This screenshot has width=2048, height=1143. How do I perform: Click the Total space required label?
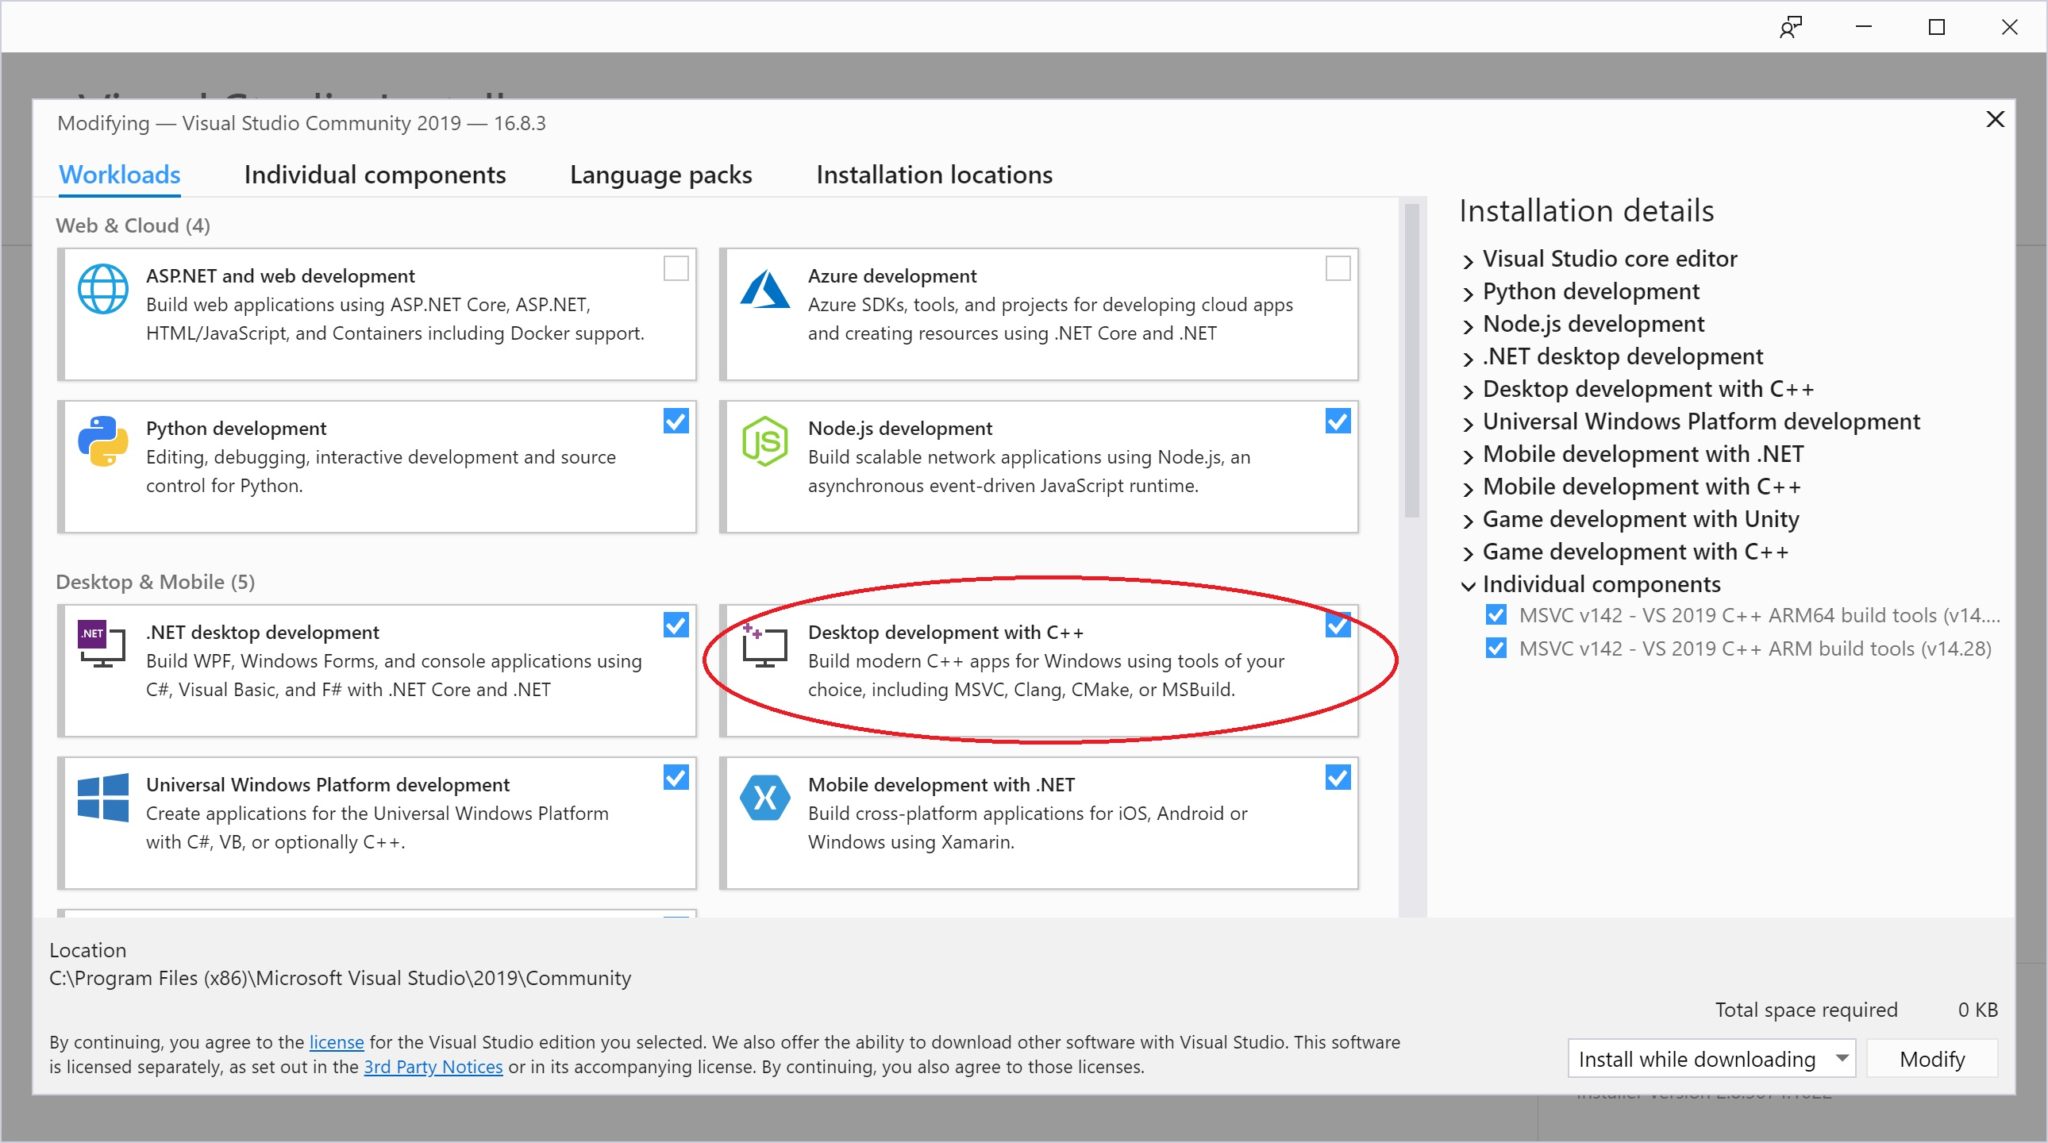click(1806, 1010)
